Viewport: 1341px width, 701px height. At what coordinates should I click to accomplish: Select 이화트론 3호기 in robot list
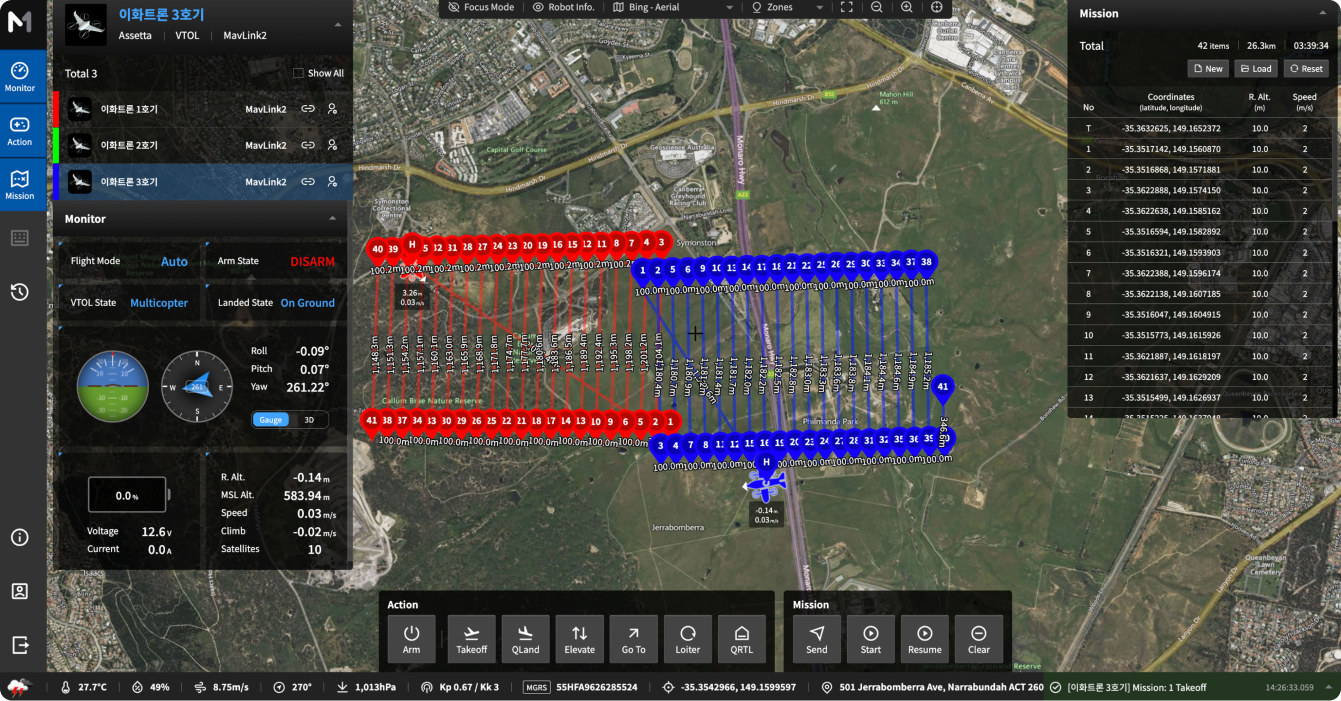pyautogui.click(x=203, y=182)
